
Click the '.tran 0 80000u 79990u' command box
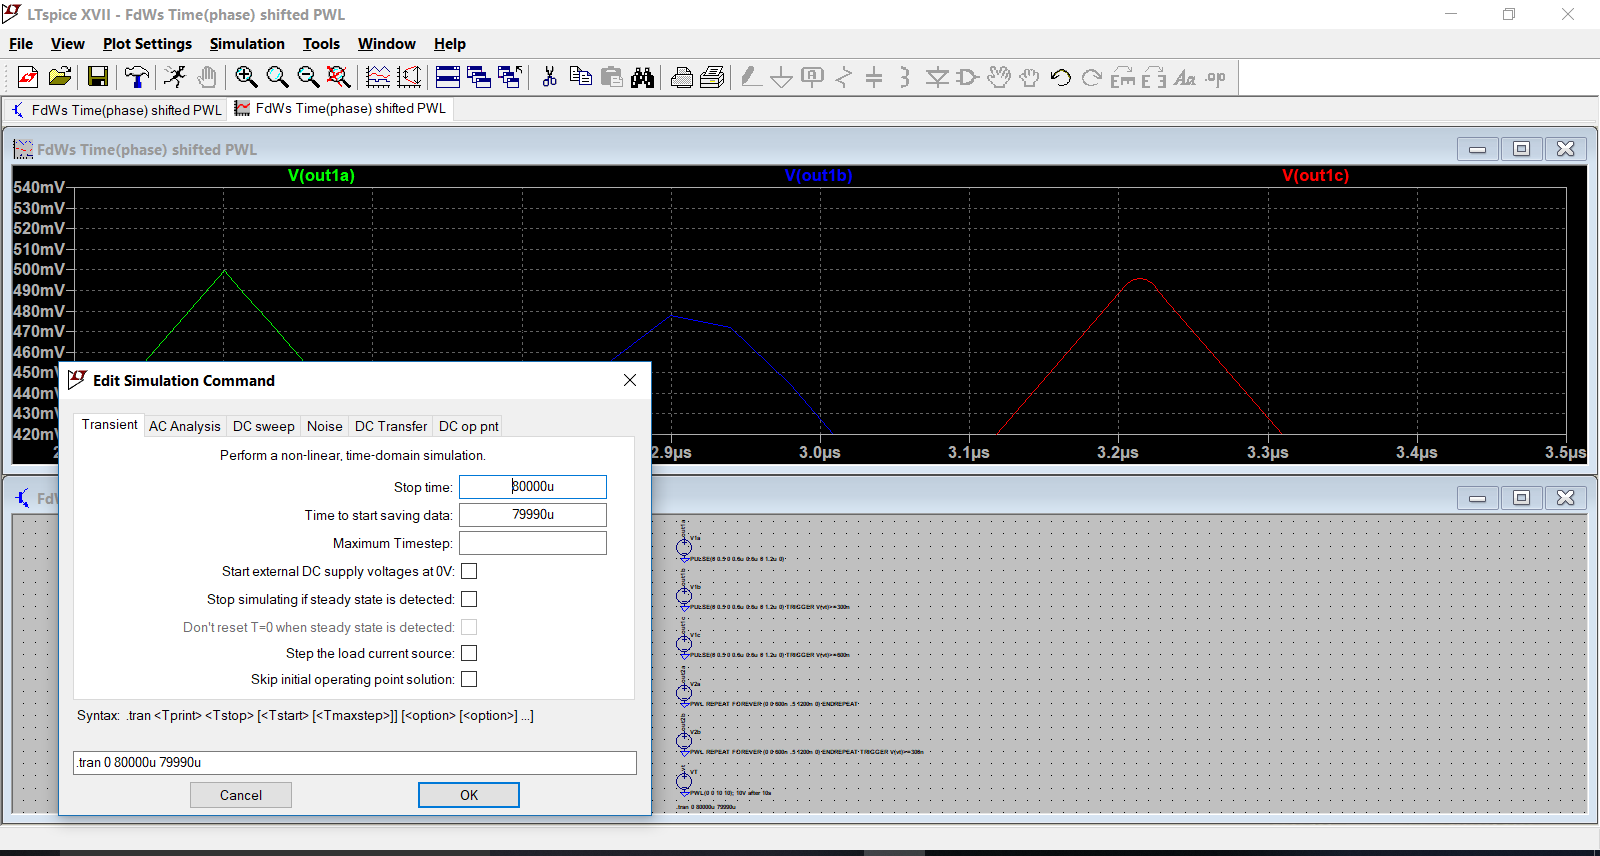(x=355, y=763)
